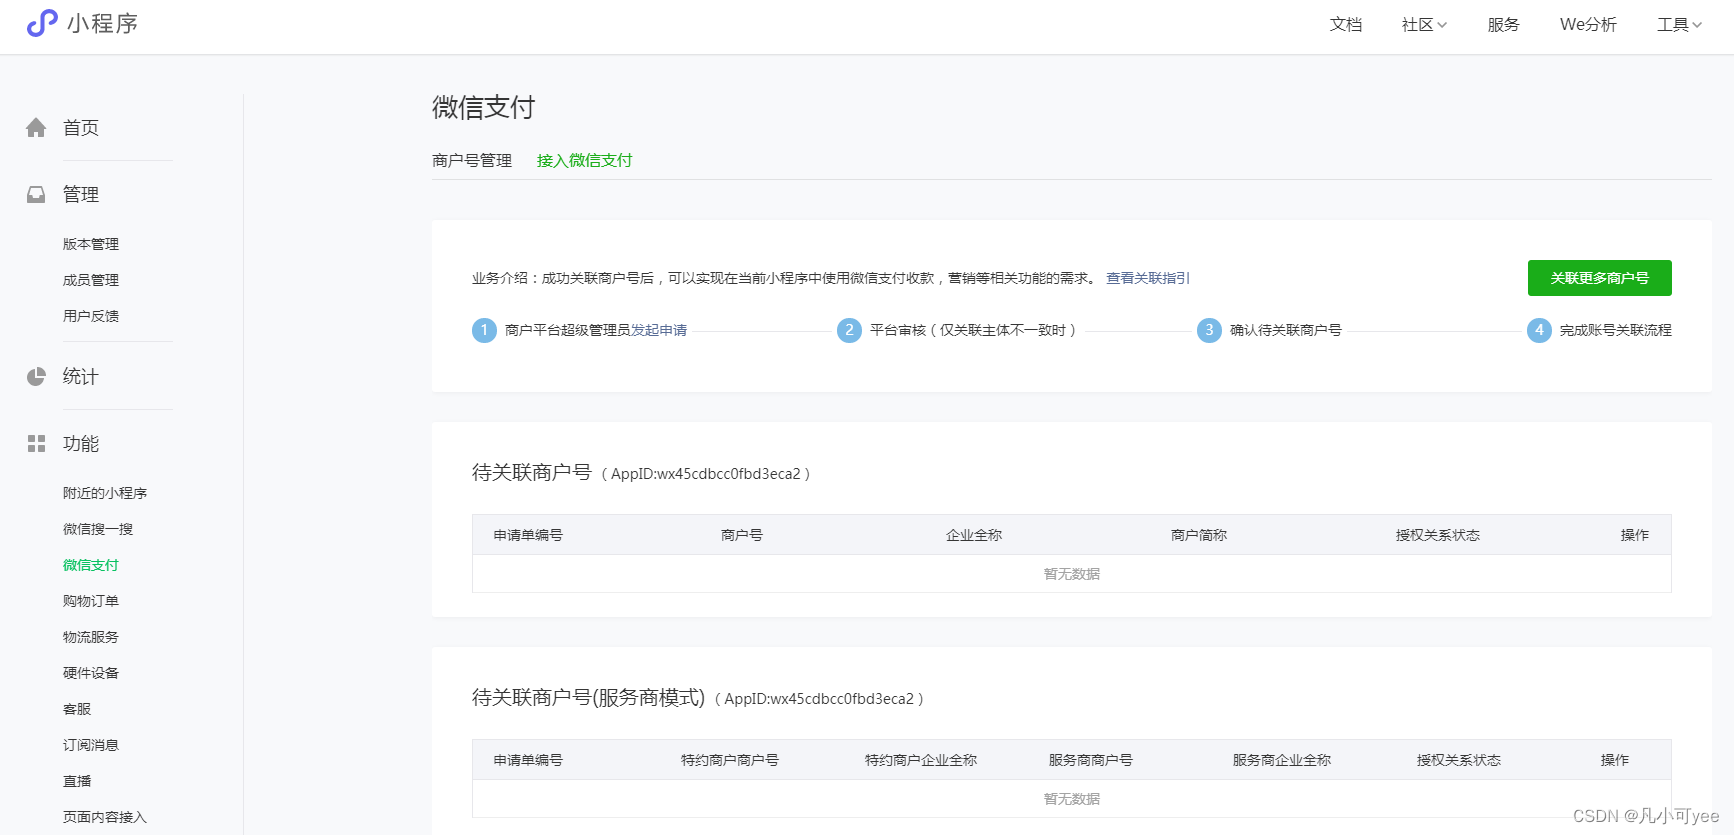Click the pie chart icon beside 统计

pos(36,376)
